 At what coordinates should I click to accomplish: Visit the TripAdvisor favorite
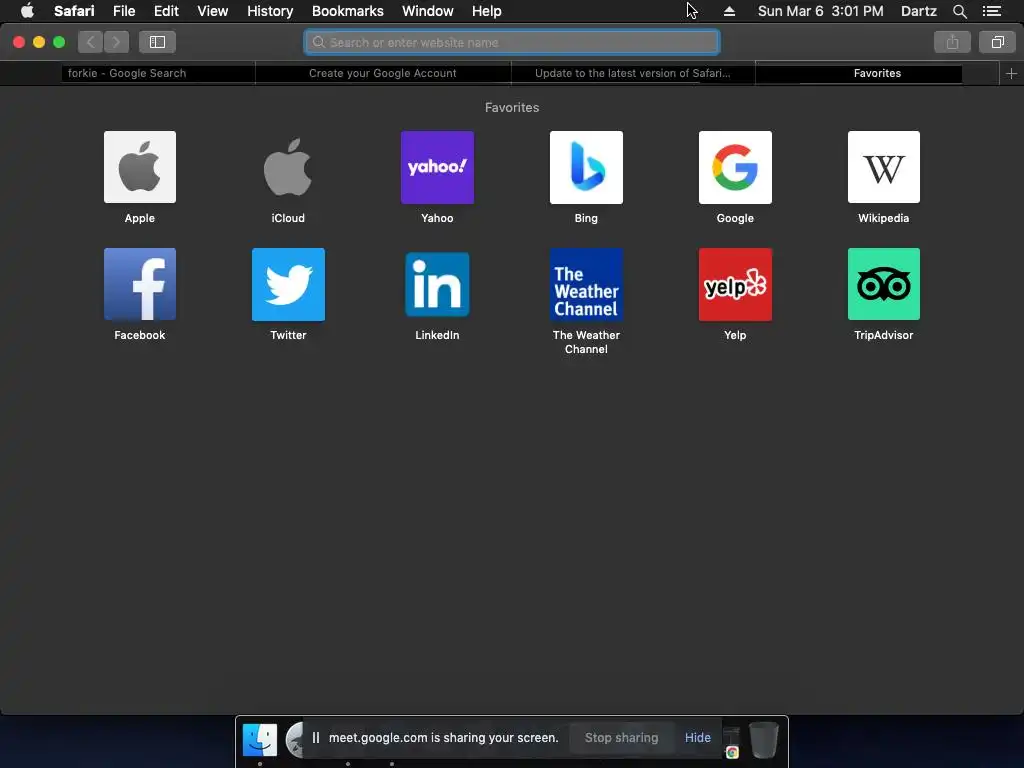(884, 284)
